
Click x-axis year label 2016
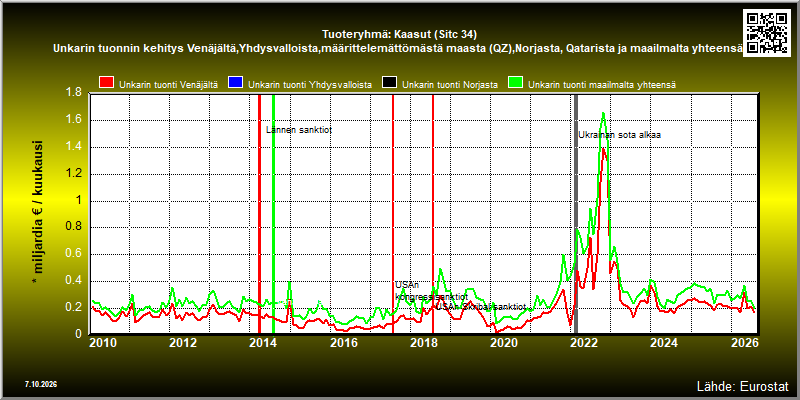343,342
